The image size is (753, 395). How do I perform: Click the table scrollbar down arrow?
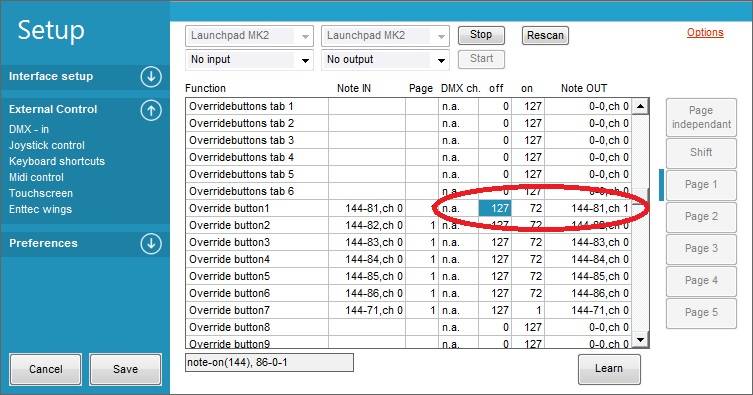[x=640, y=340]
